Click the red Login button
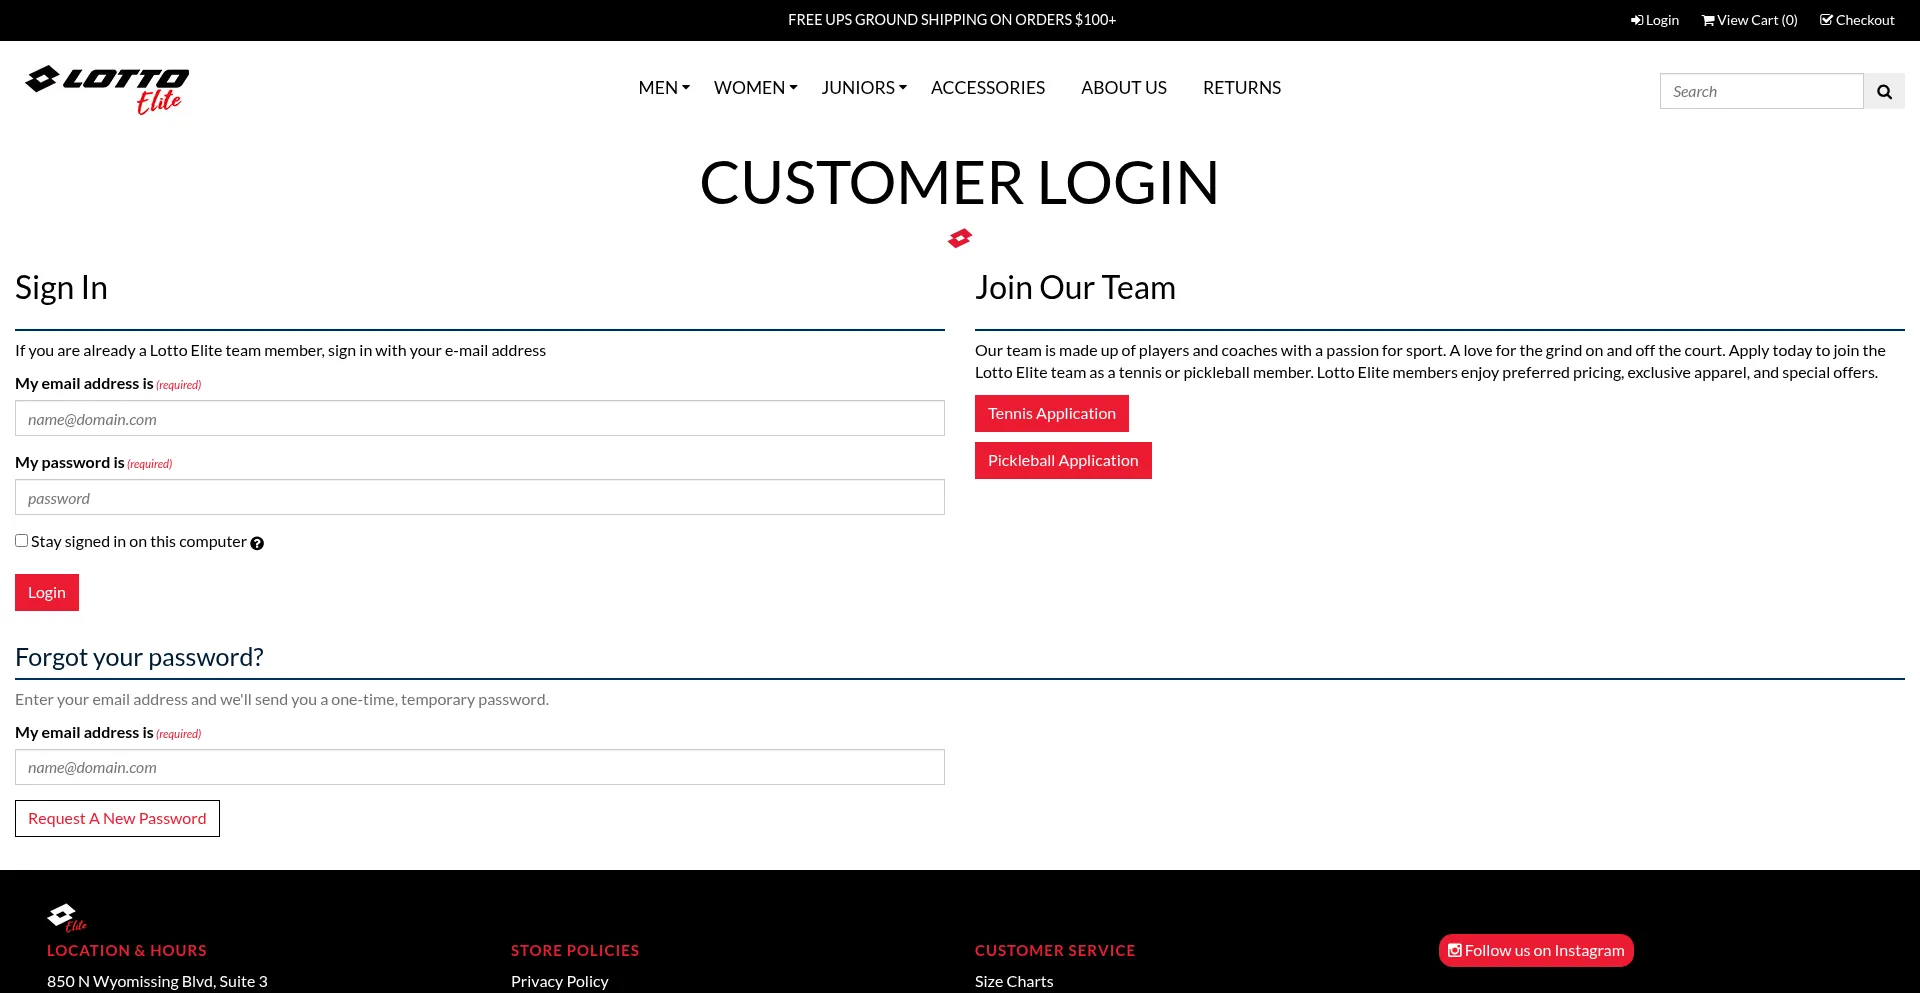This screenshot has height=993, width=1920. (x=47, y=593)
